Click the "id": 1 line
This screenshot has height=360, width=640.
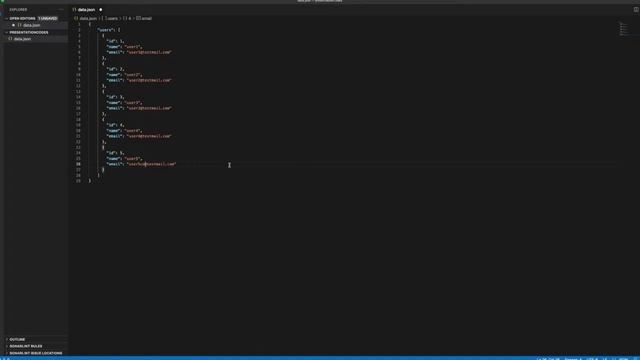[116, 41]
